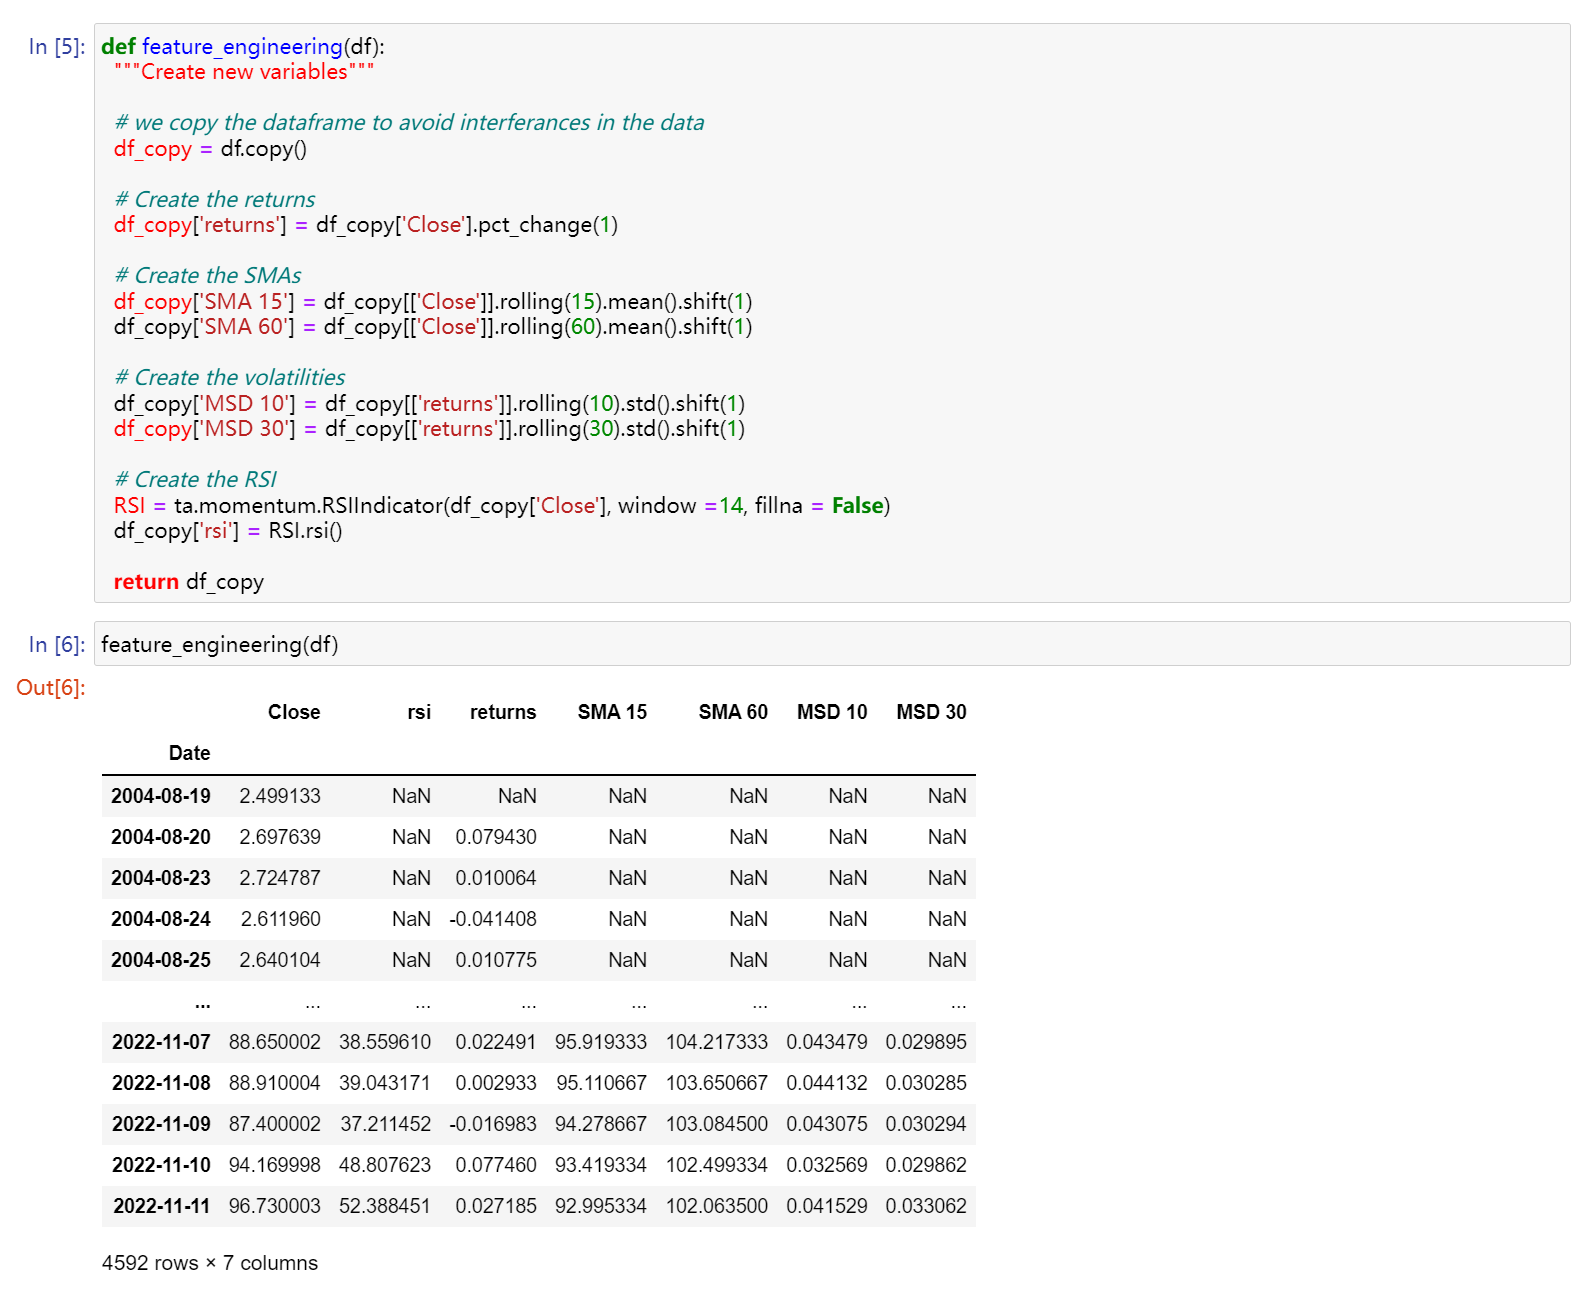Click returns value 0.077460

(496, 1165)
